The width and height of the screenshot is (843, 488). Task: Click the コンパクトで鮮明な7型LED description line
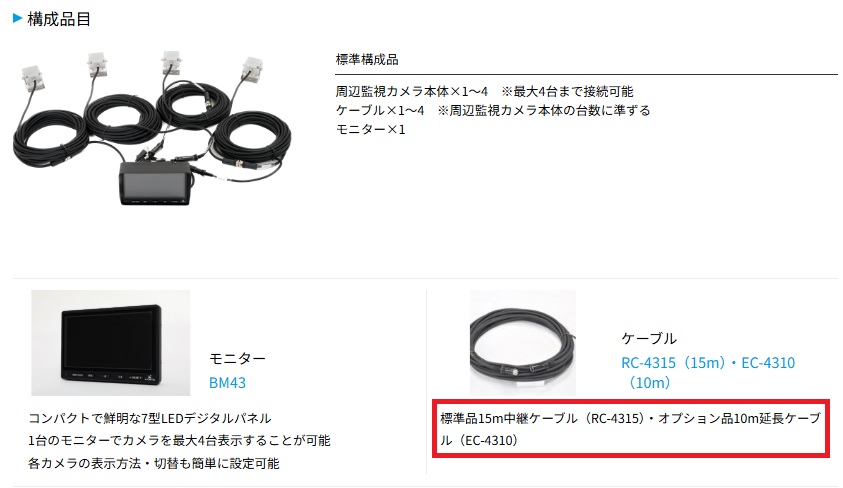(150, 418)
